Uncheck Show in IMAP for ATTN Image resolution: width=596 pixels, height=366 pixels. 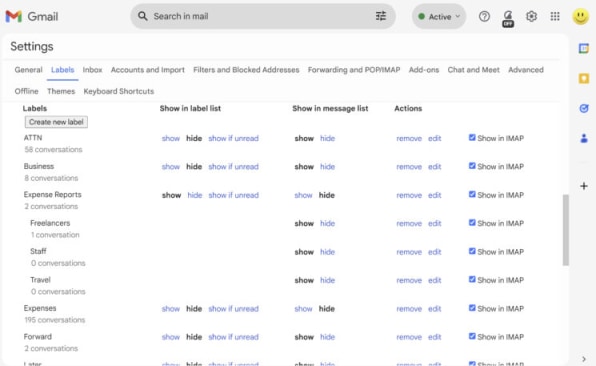(472, 138)
